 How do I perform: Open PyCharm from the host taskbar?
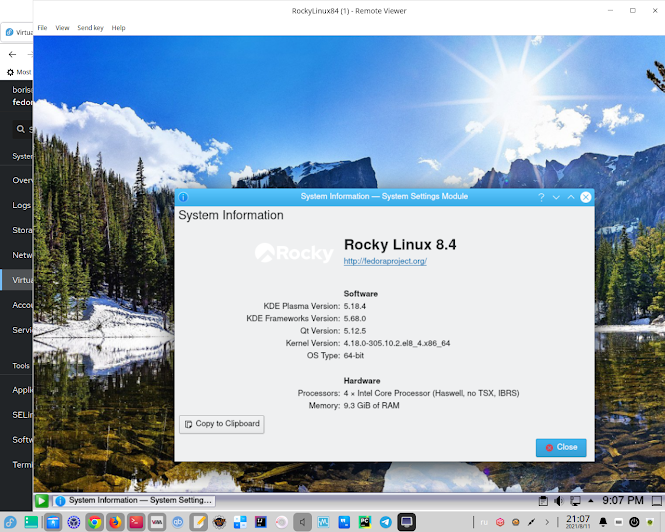point(365,522)
